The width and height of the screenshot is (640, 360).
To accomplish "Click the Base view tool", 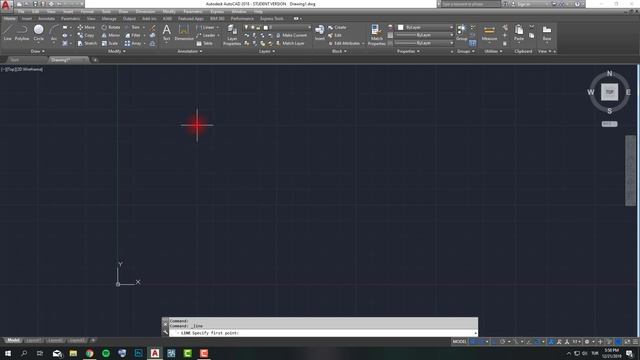I will coord(547,32).
